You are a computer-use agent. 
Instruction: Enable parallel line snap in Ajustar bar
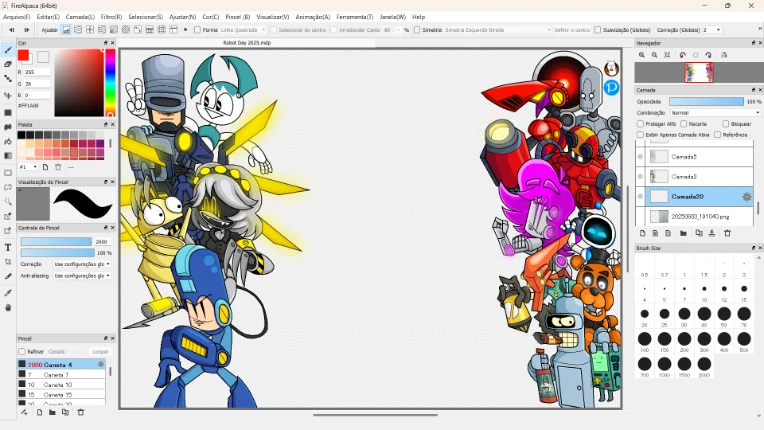[x=78, y=30]
